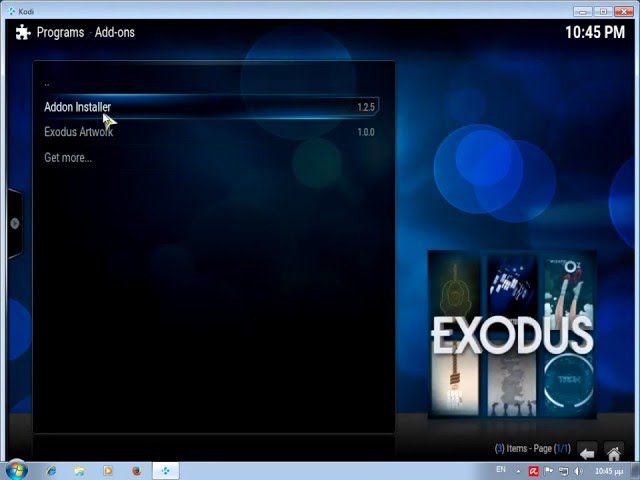Click the network connection tray icon
Screen dimensions: 640x480
(563, 471)
